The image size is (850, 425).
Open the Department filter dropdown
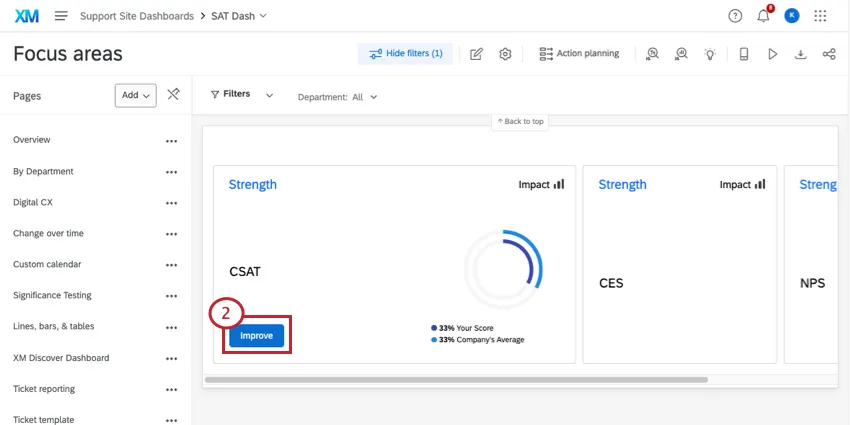338,97
